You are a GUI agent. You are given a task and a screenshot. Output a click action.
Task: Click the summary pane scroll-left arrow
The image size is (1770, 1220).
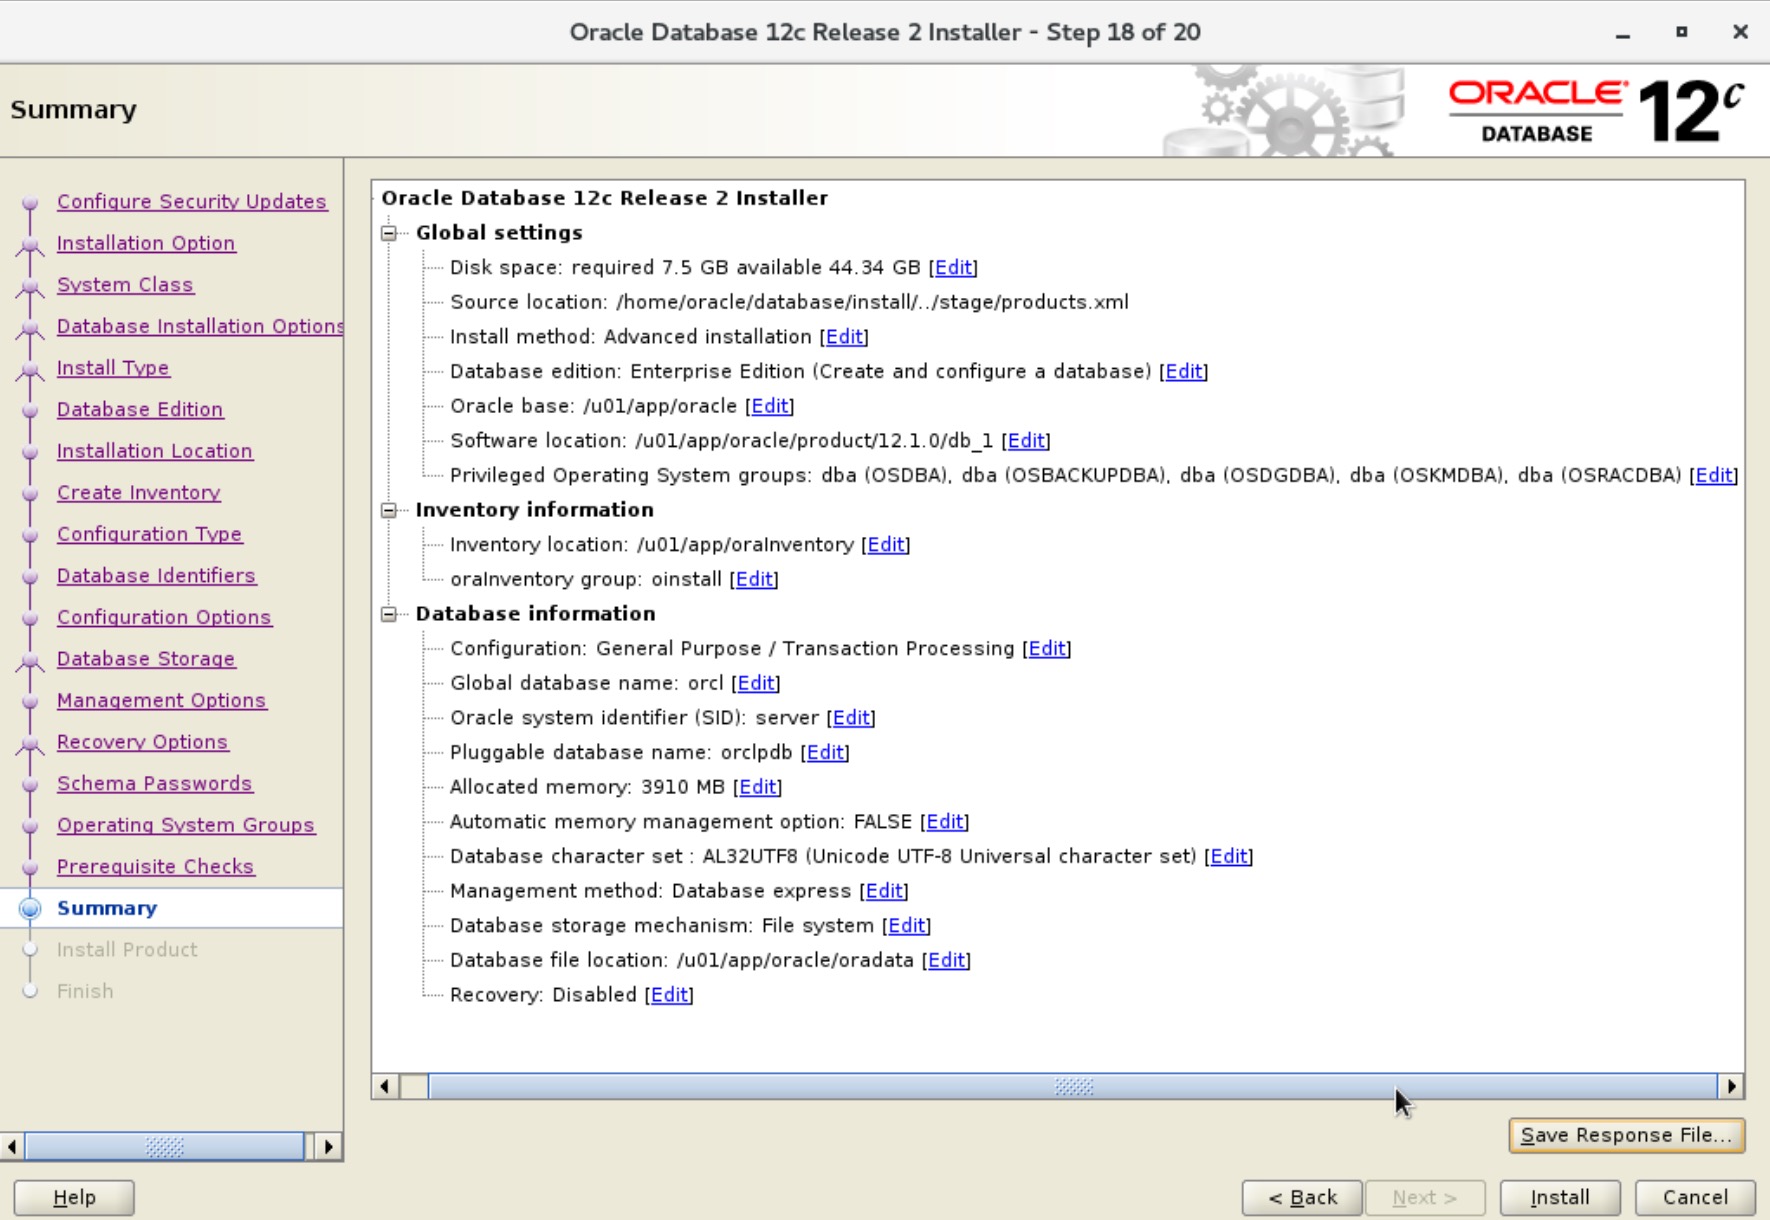point(385,1086)
